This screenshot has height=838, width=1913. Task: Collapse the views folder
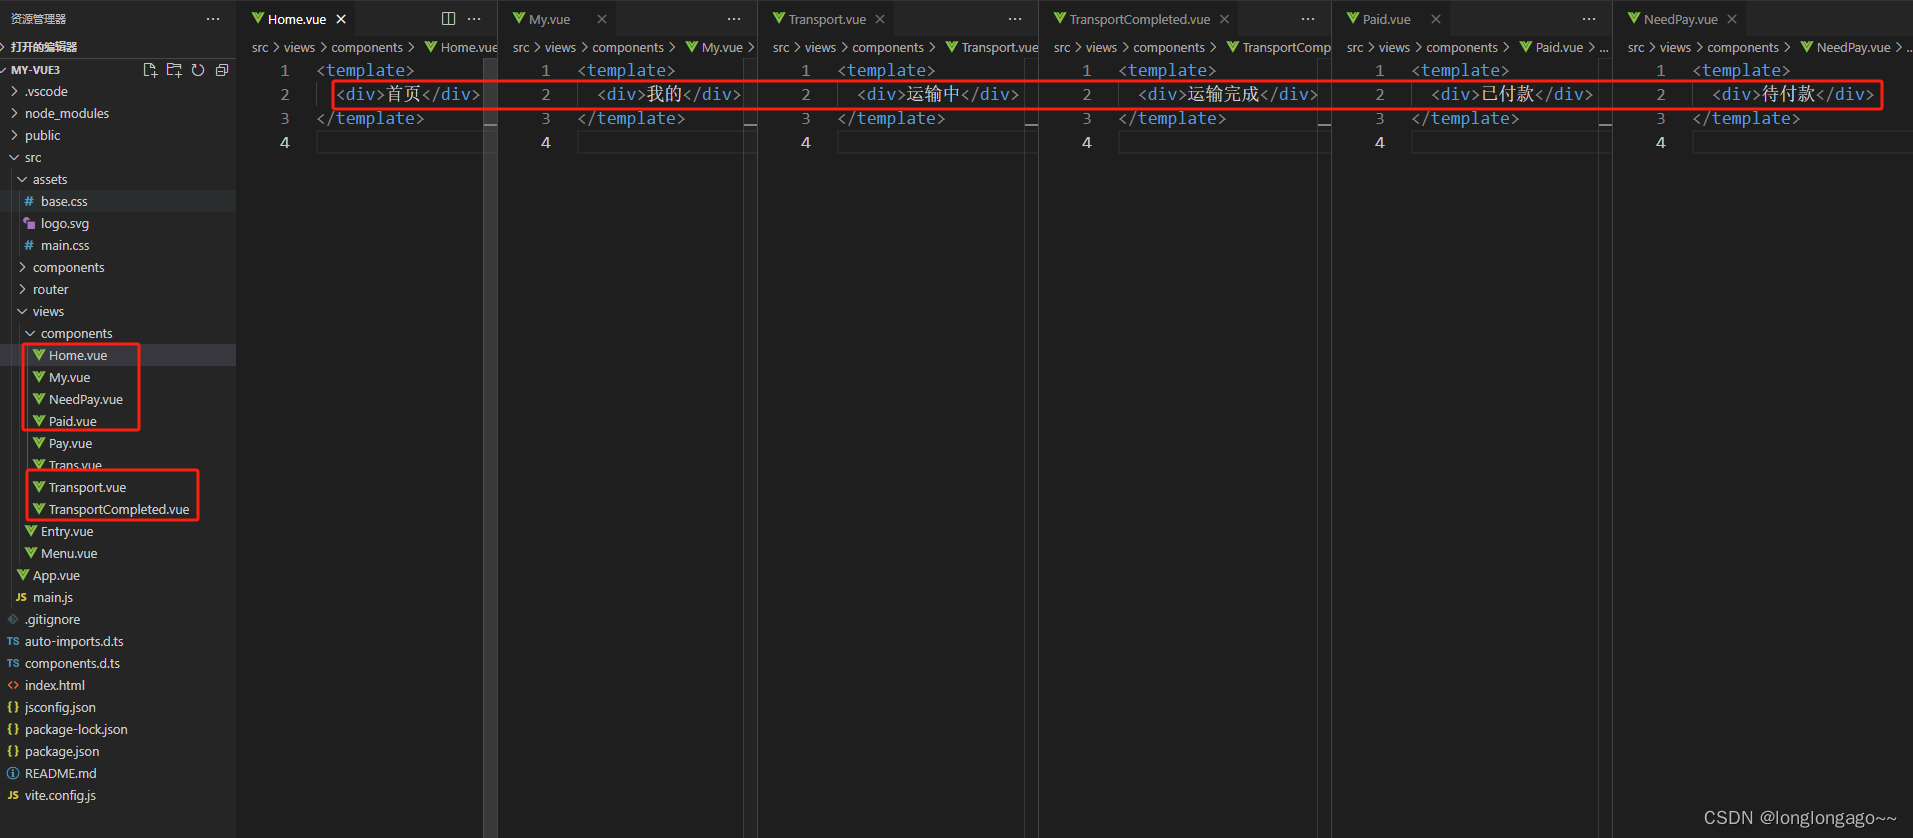click(x=118, y=311)
